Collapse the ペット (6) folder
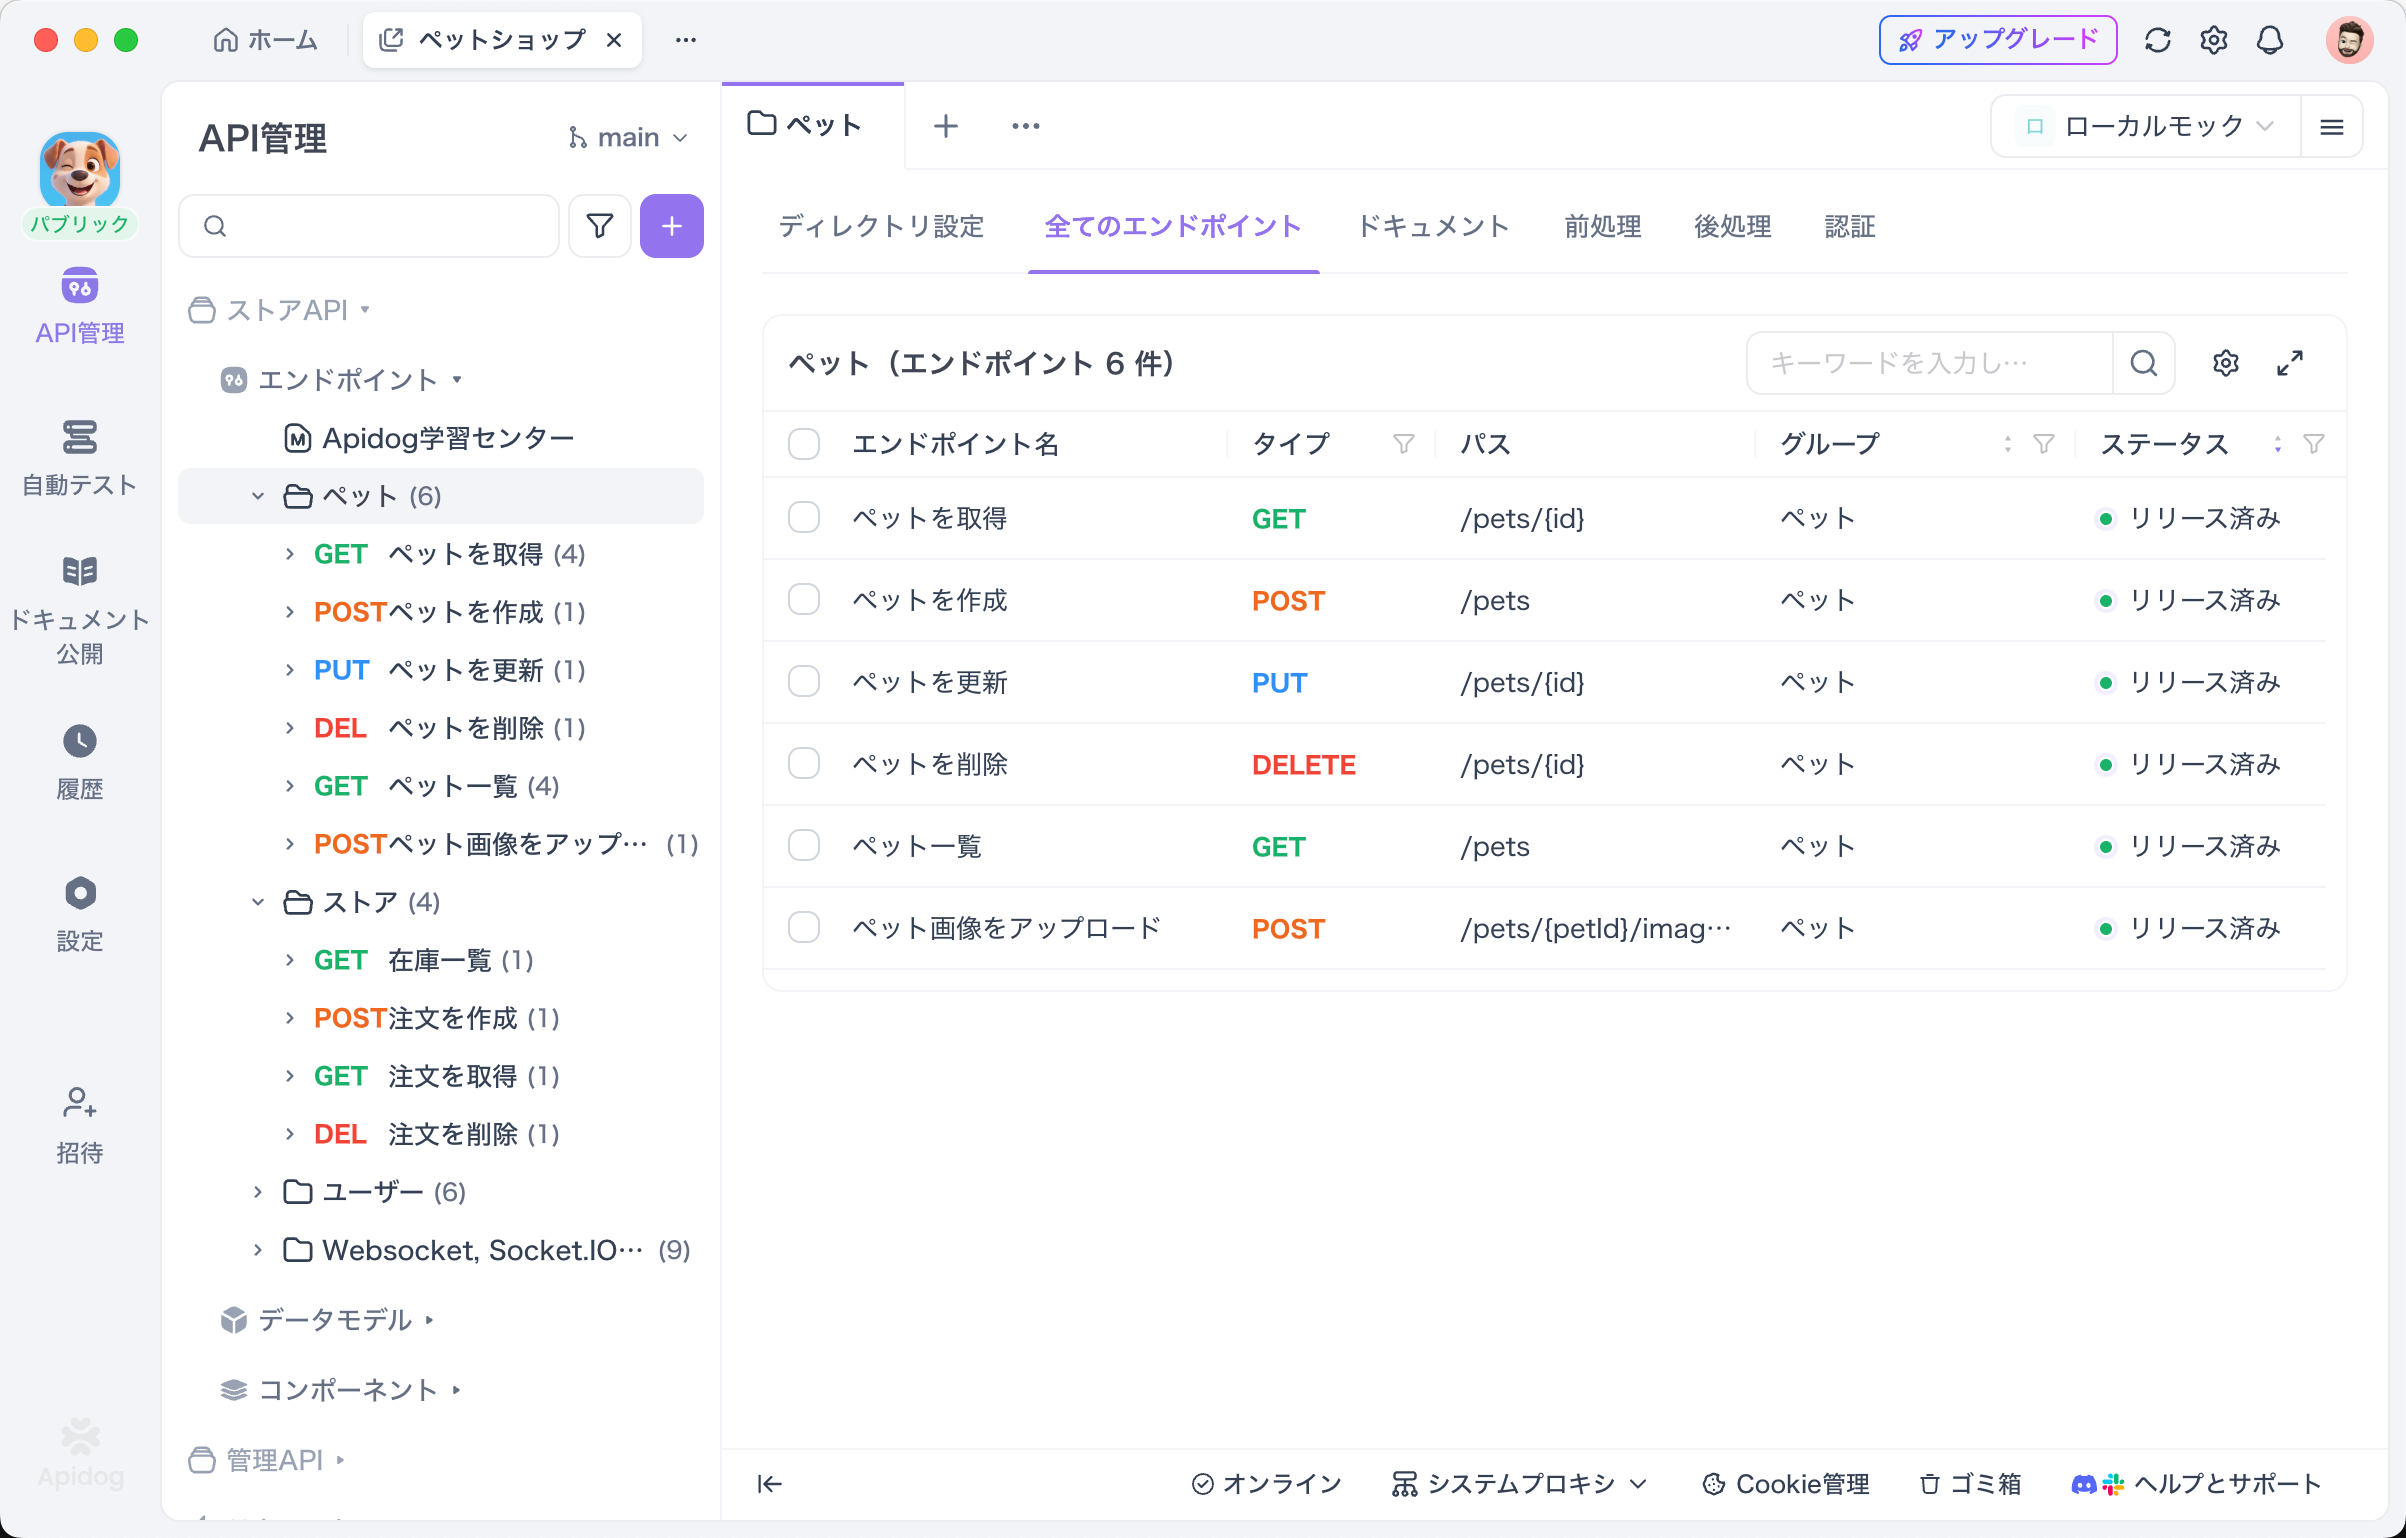 click(258, 496)
